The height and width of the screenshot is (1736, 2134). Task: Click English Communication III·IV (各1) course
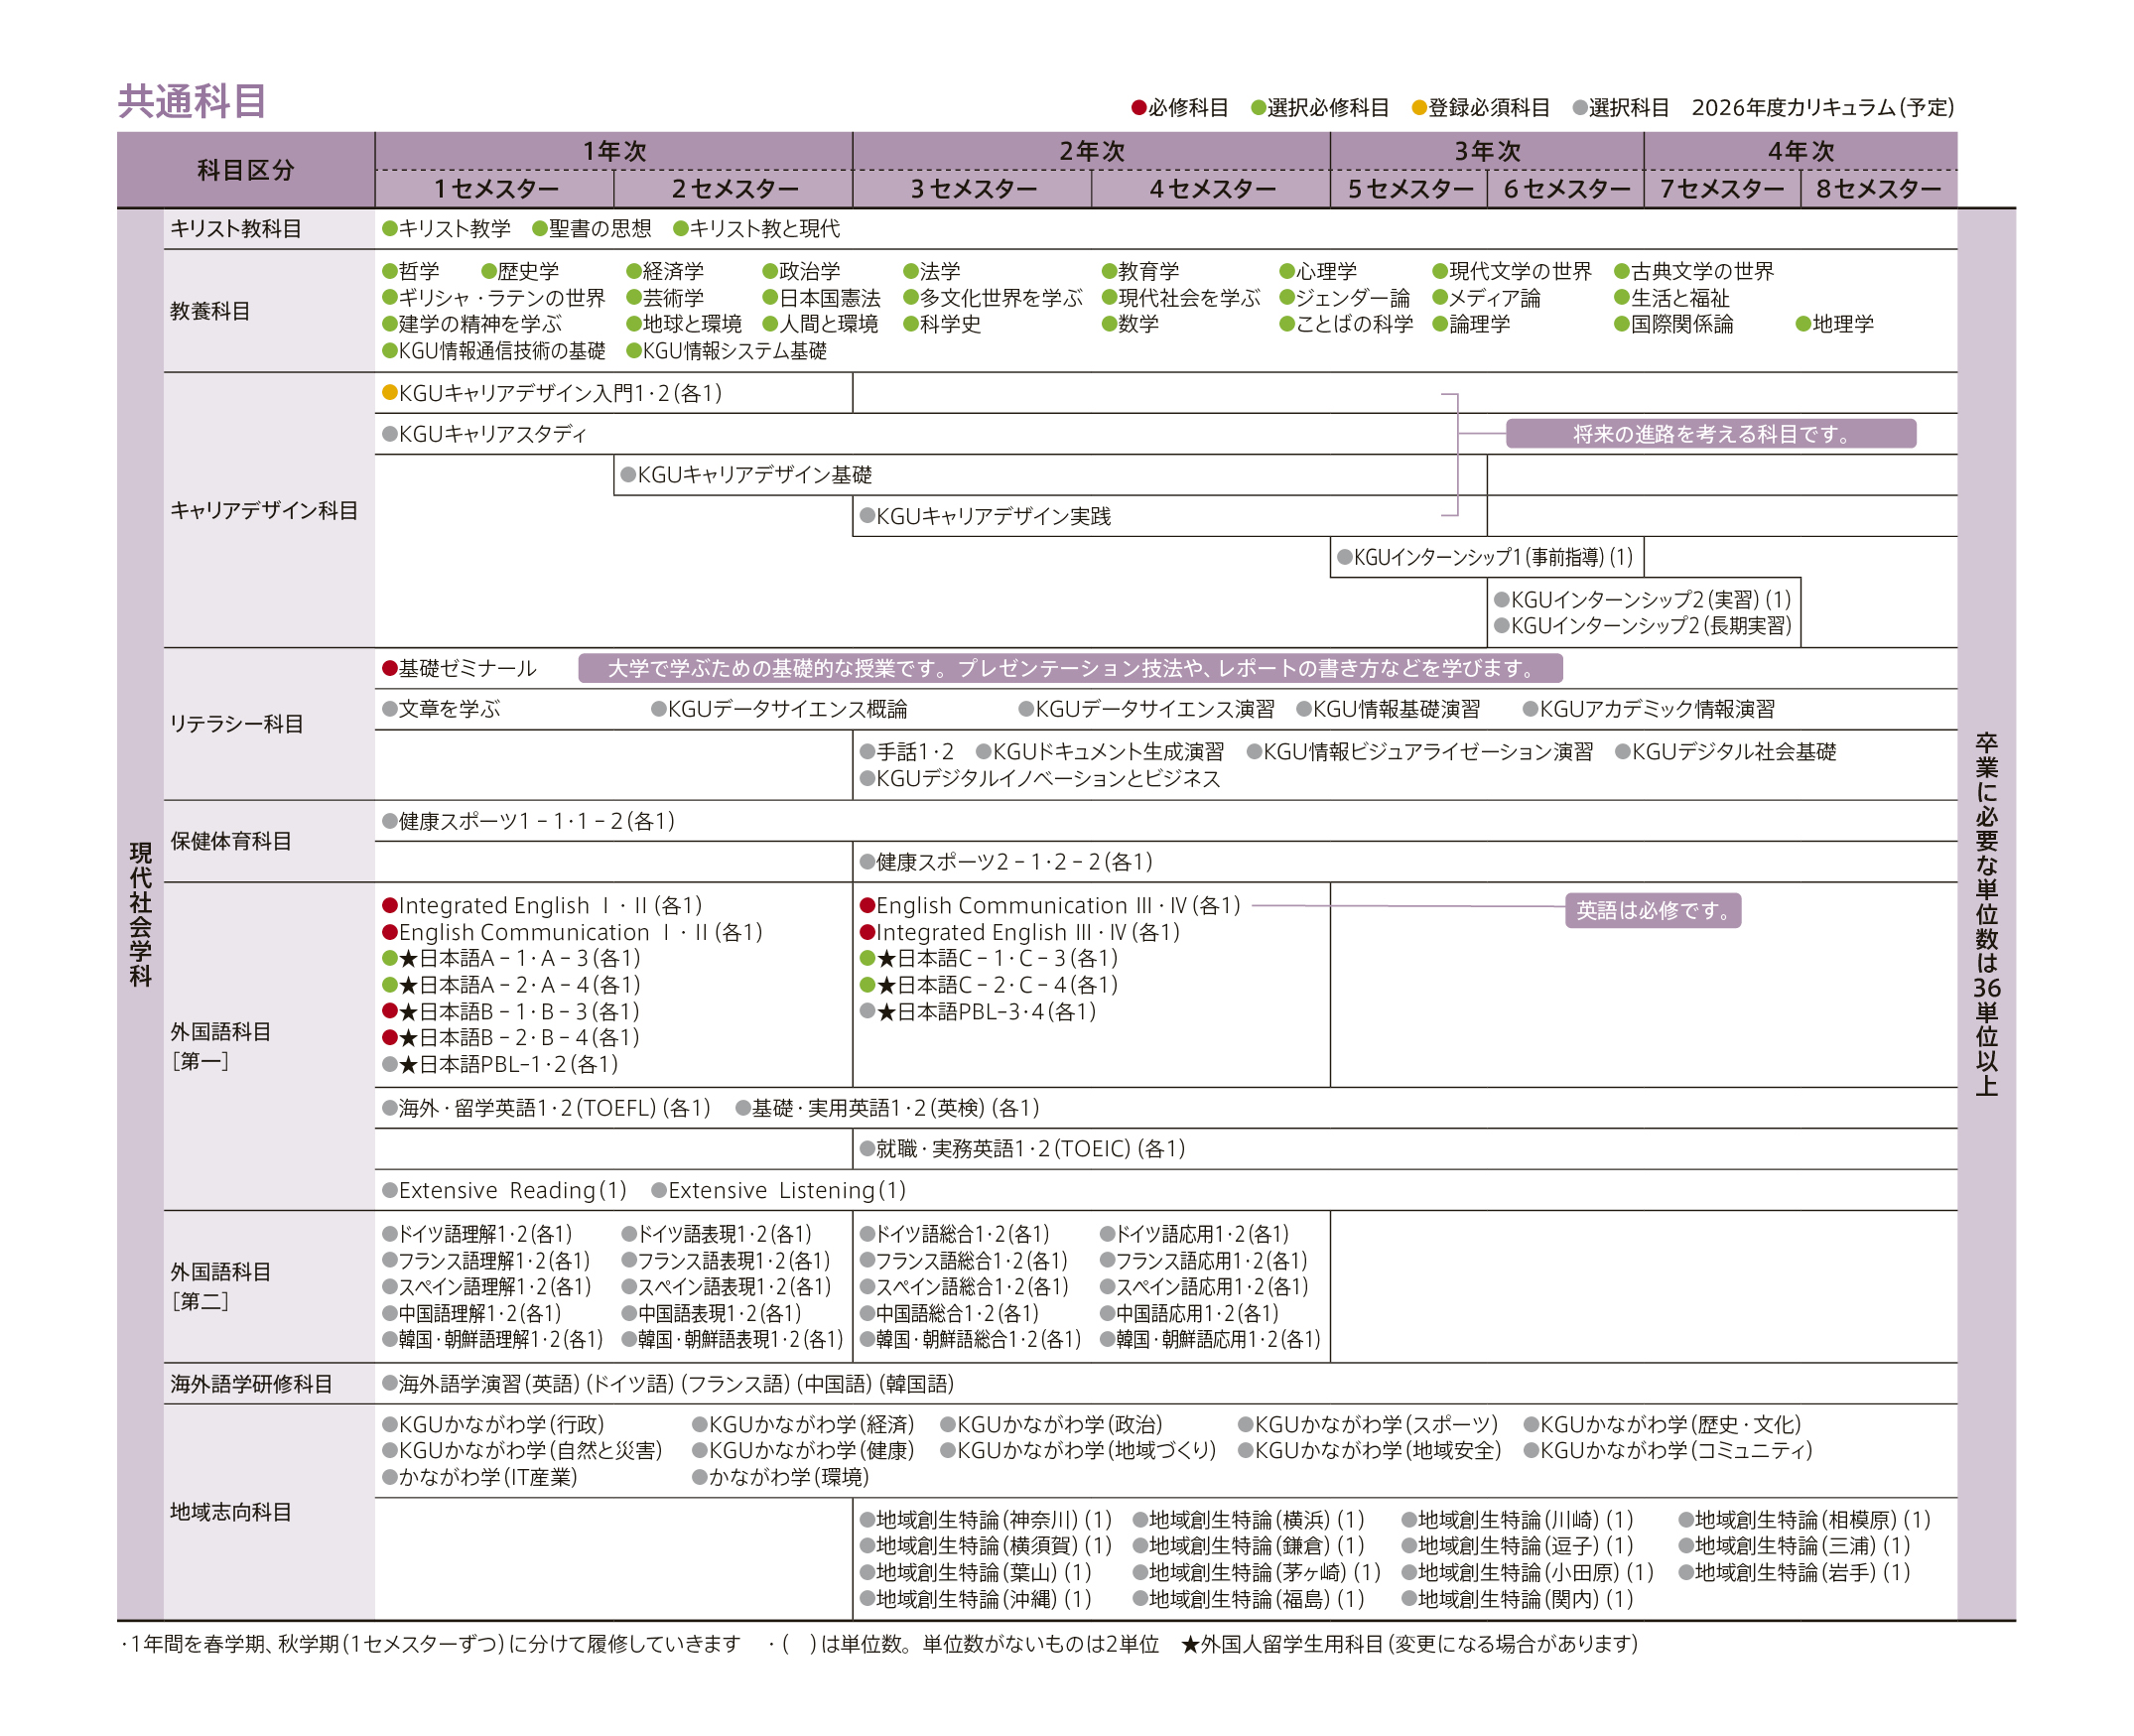tap(1050, 905)
